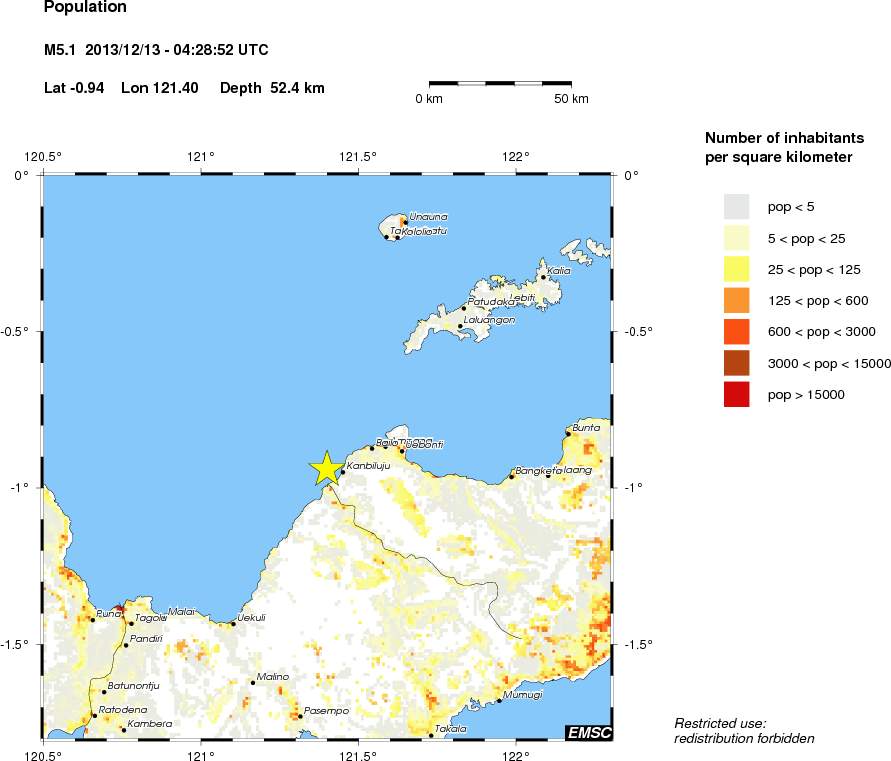This screenshot has height=761, width=891.
Task: Click the yellow star epicenter marker
Action: pos(327,469)
